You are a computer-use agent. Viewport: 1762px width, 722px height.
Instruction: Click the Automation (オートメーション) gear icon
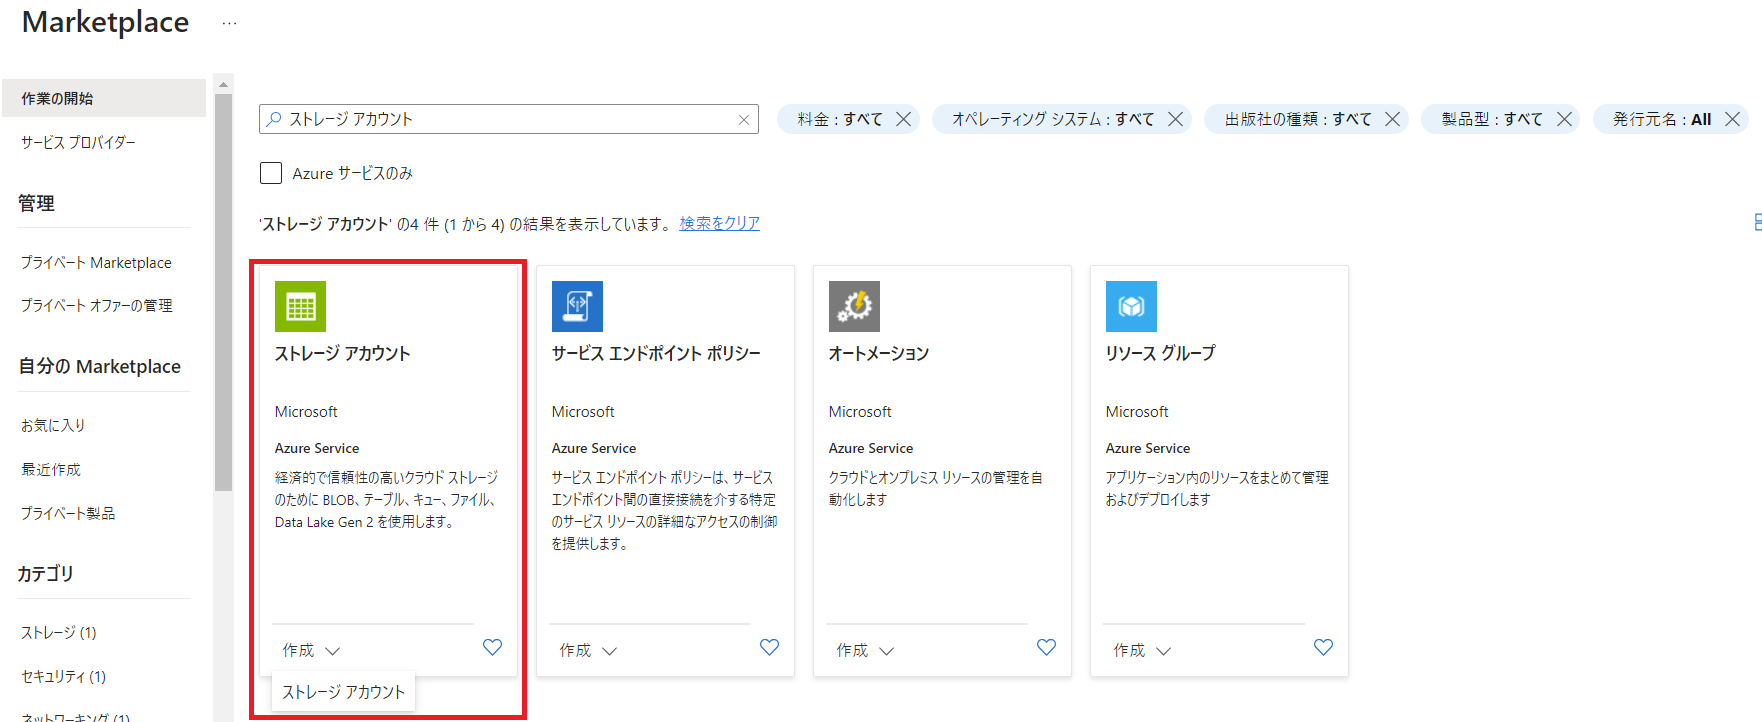coord(854,306)
